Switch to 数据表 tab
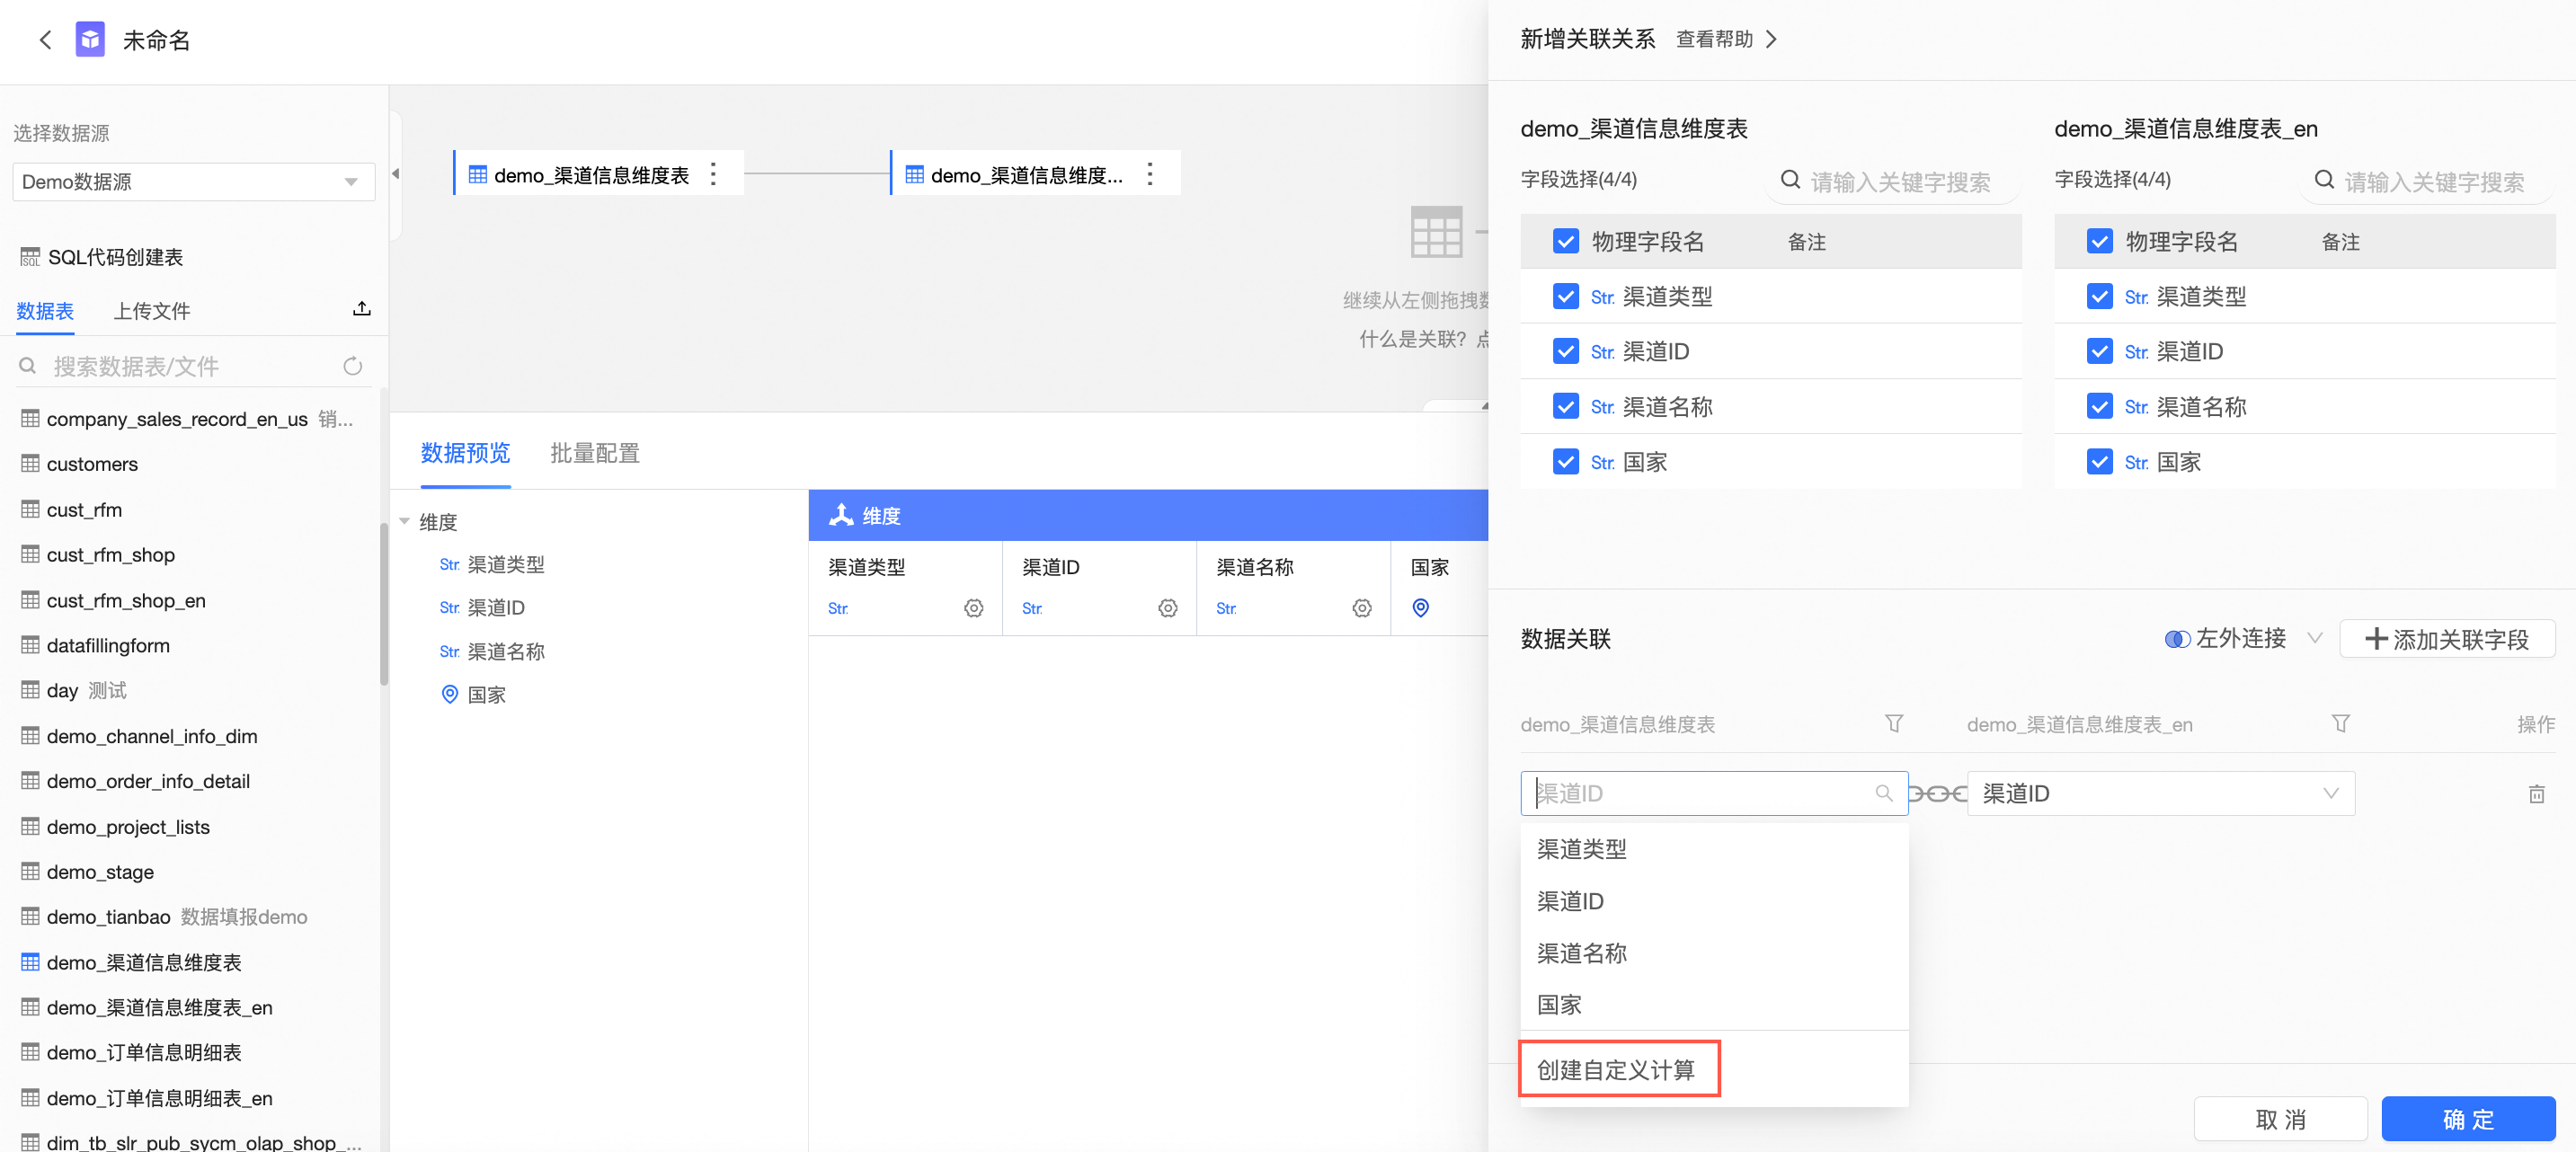Viewport: 2576px width, 1152px height. 45,311
